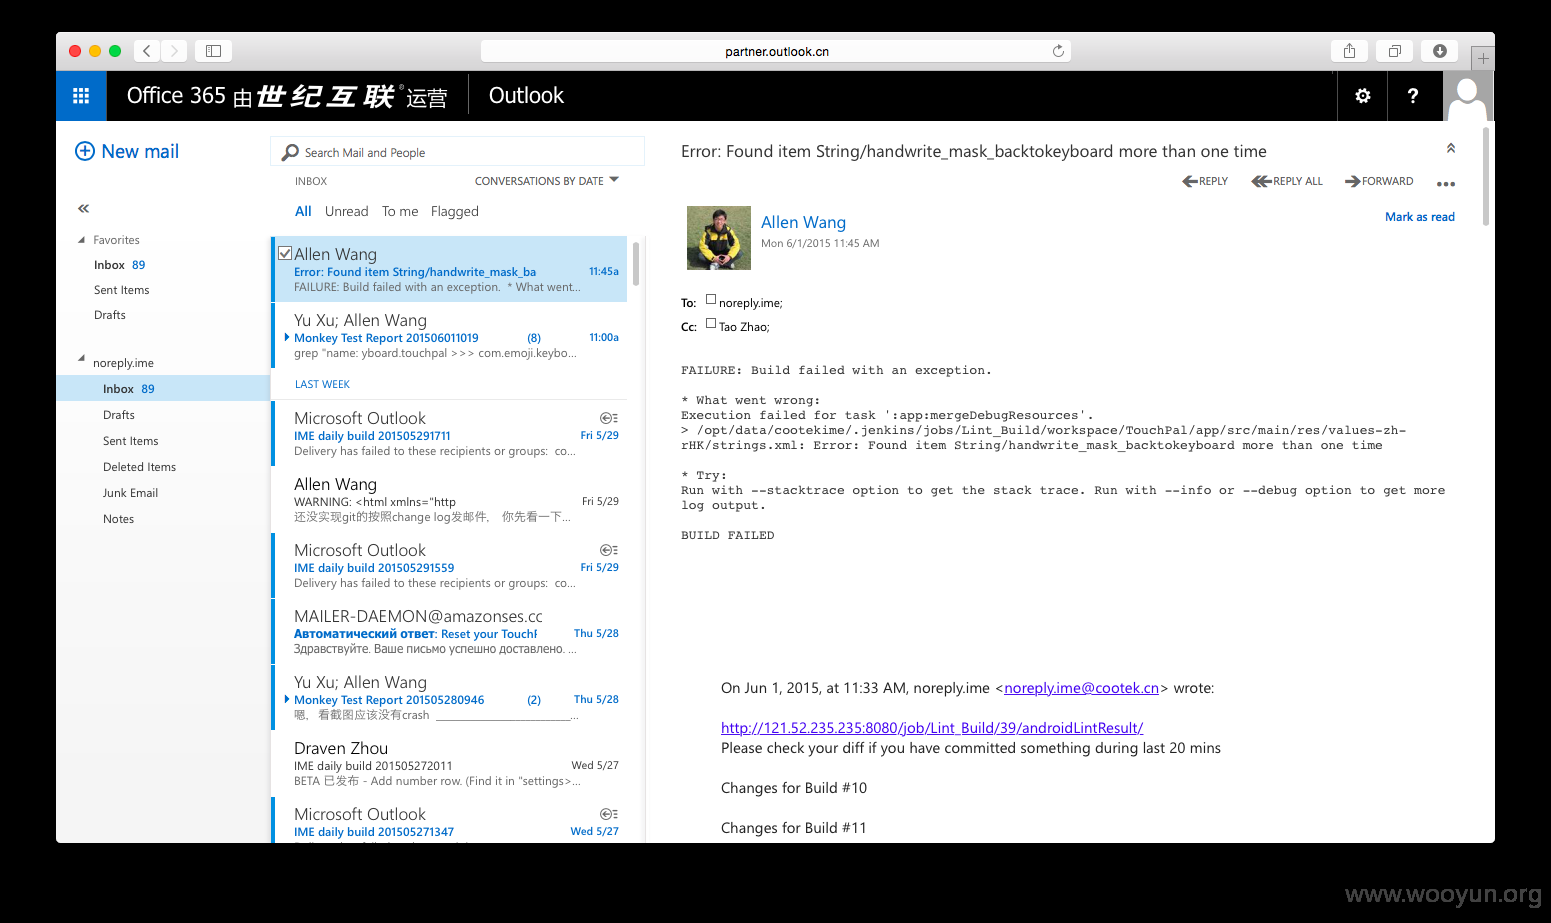The image size is (1551, 923).
Task: Select highlighted Inbox 89 folder
Action: (163, 389)
